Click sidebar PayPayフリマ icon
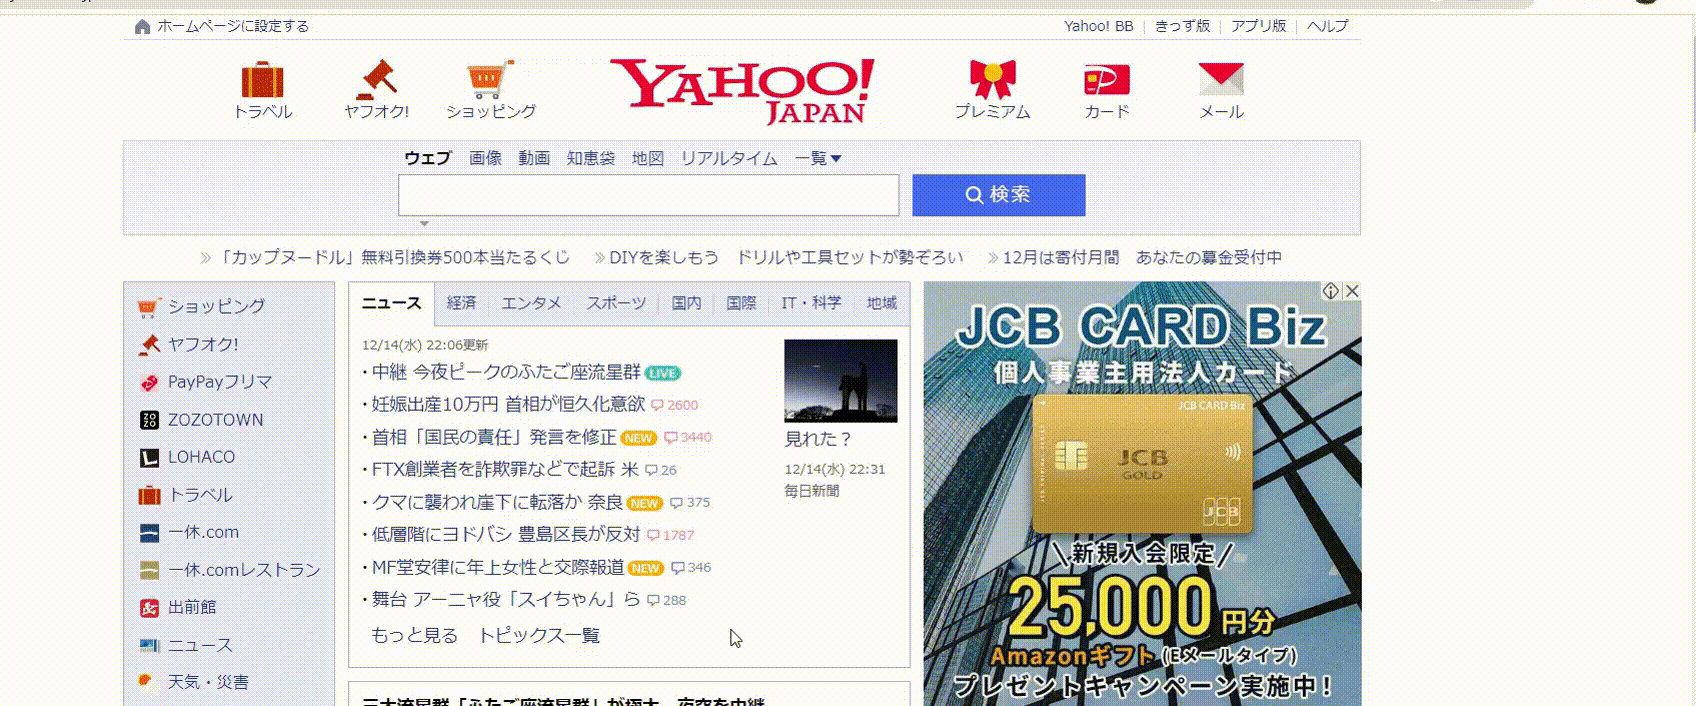Viewport: 1696px width, 706px height. pyautogui.click(x=149, y=382)
